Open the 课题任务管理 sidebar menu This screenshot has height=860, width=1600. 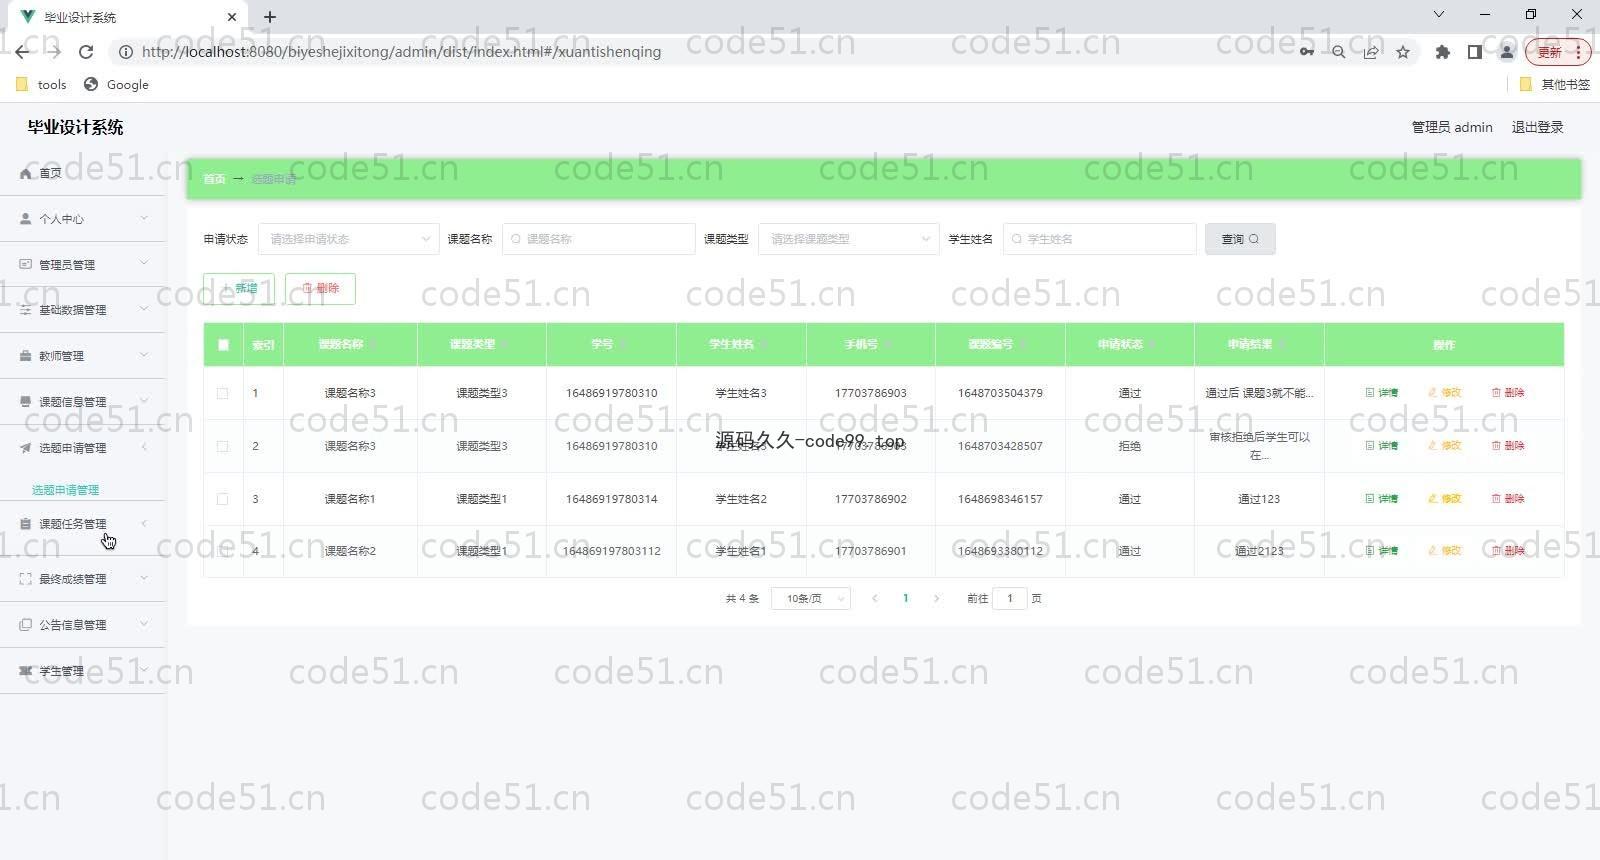pyautogui.click(x=82, y=524)
